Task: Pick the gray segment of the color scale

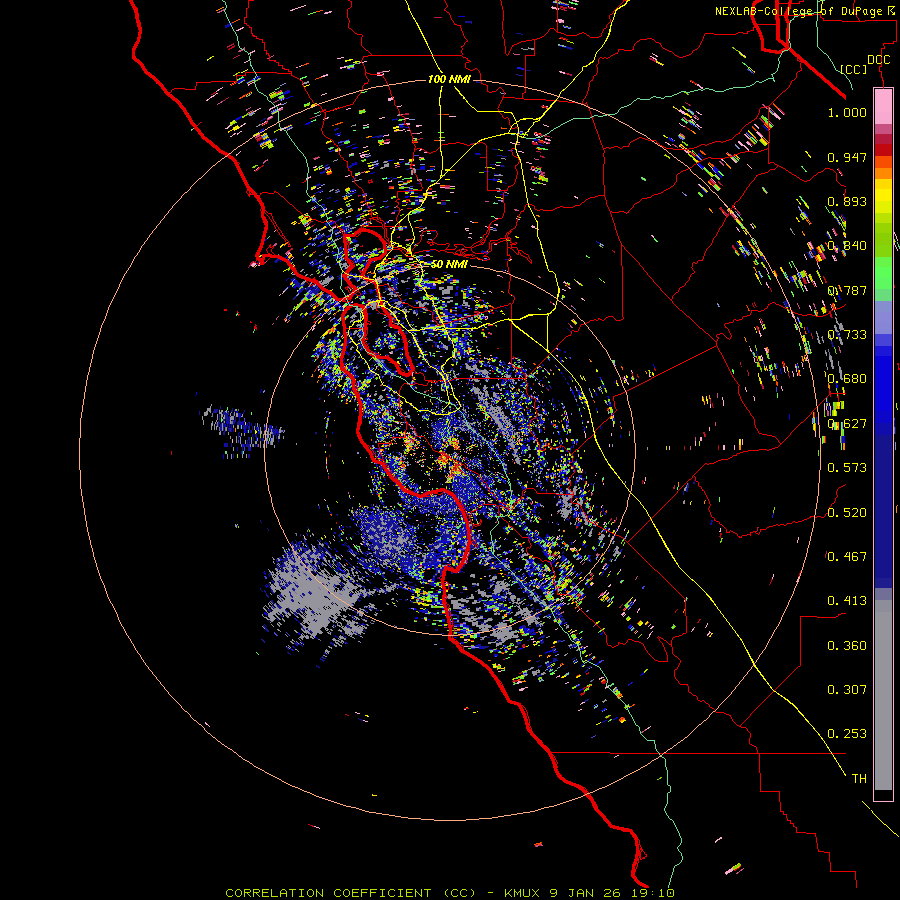Action: coord(883,697)
